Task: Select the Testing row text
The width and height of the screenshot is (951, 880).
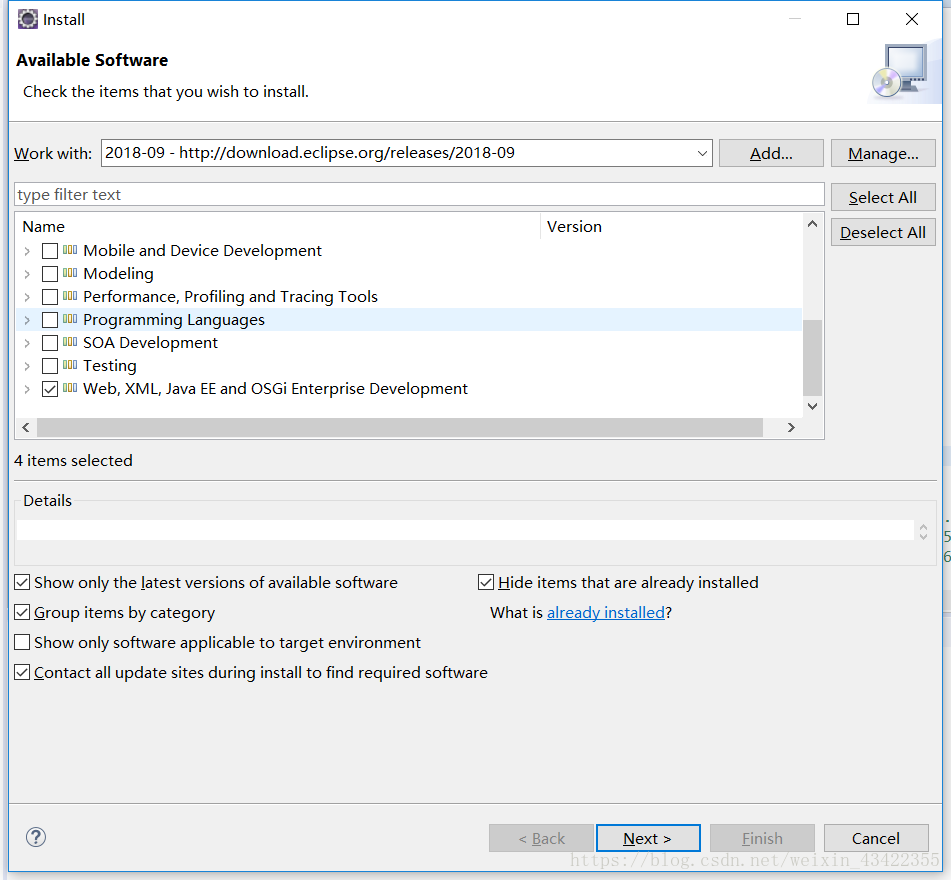Action: tap(110, 366)
